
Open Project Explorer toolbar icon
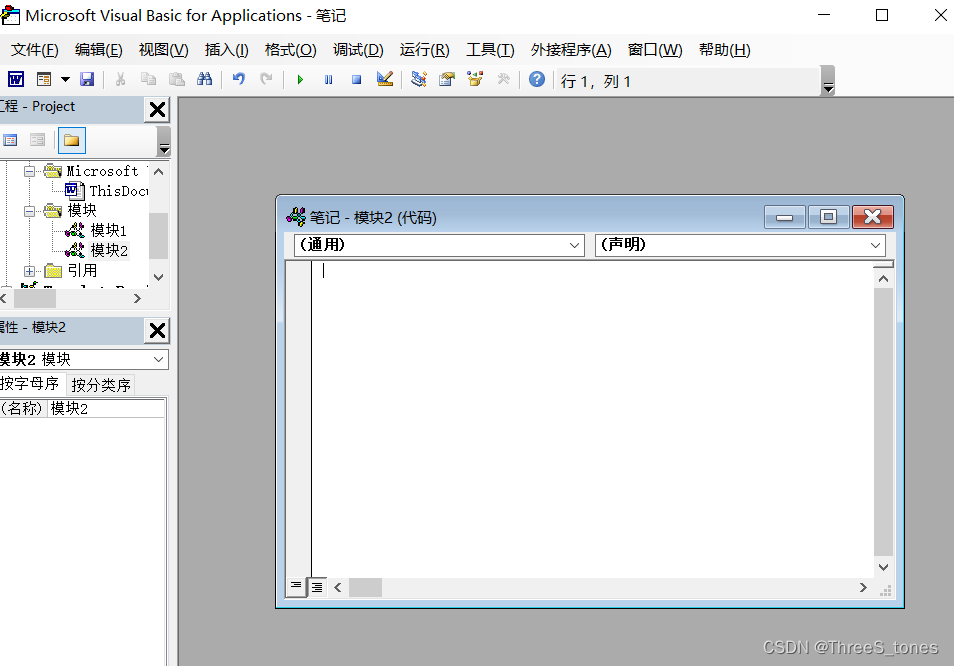point(419,79)
